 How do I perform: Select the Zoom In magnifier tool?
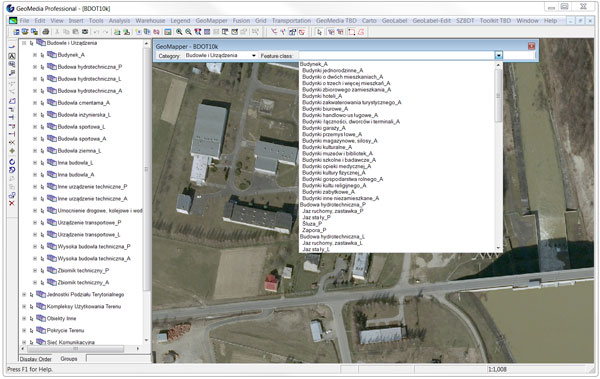(179, 32)
